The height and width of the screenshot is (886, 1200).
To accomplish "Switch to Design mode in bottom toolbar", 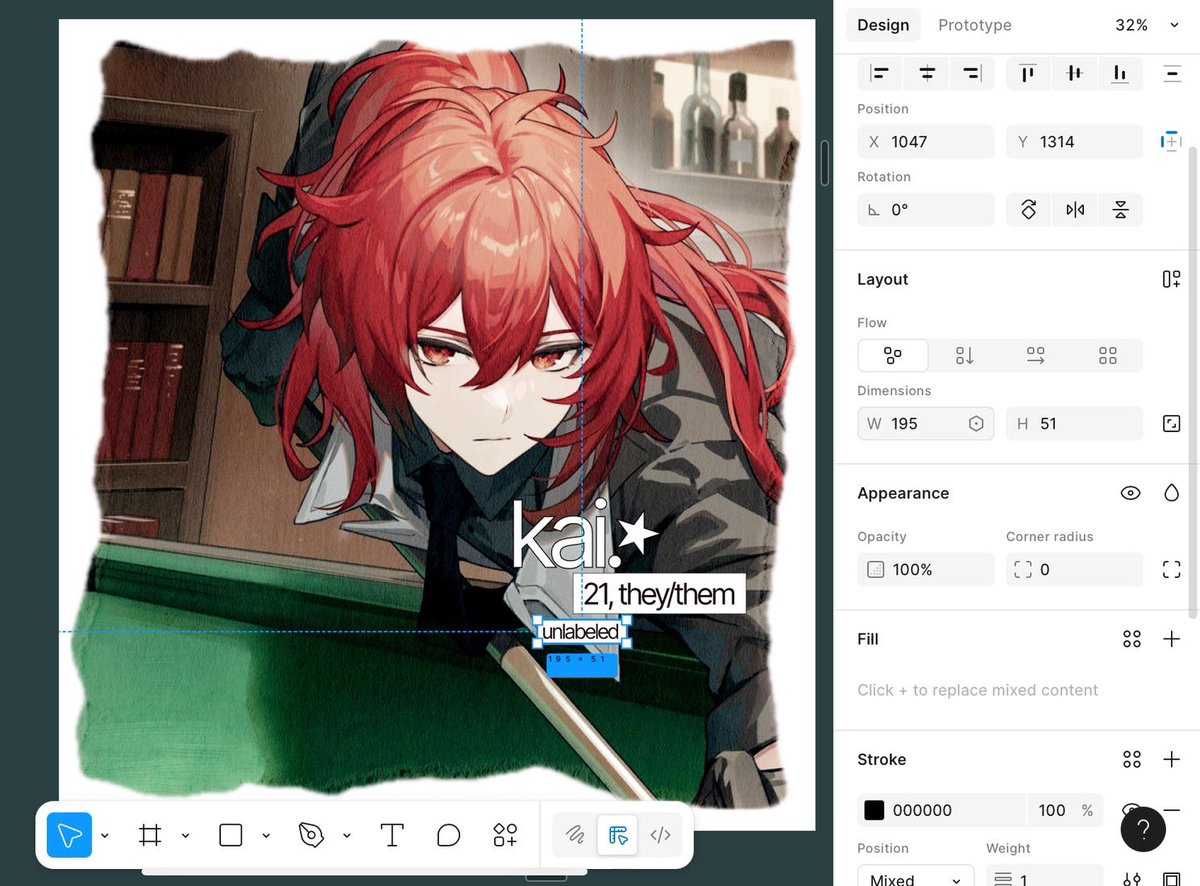I will [617, 835].
